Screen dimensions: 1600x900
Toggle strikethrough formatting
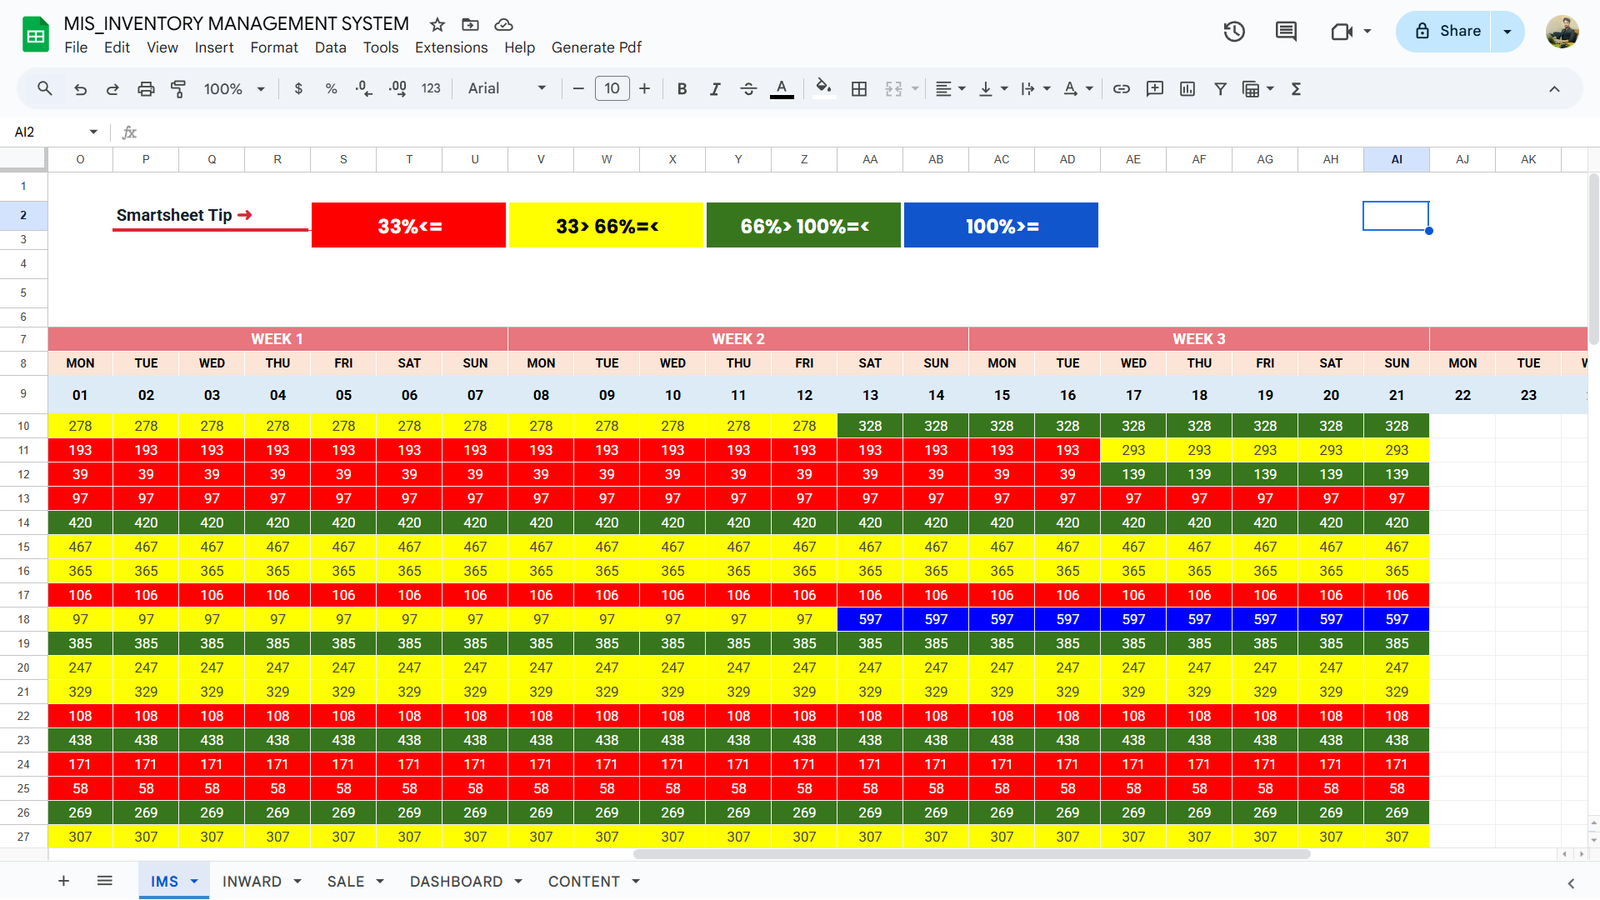pos(748,89)
